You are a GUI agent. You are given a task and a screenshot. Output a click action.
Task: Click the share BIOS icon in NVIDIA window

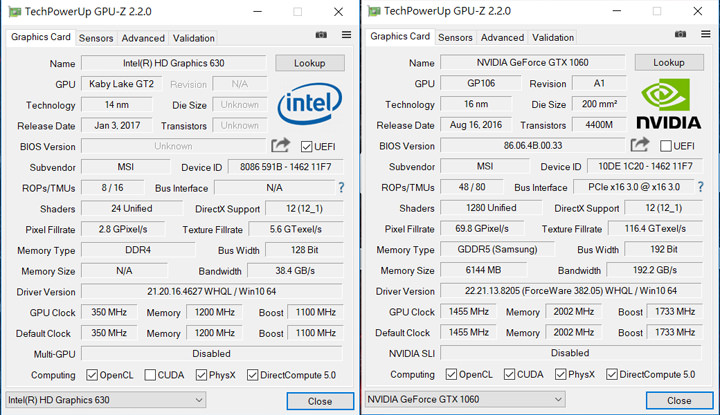[x=640, y=145]
